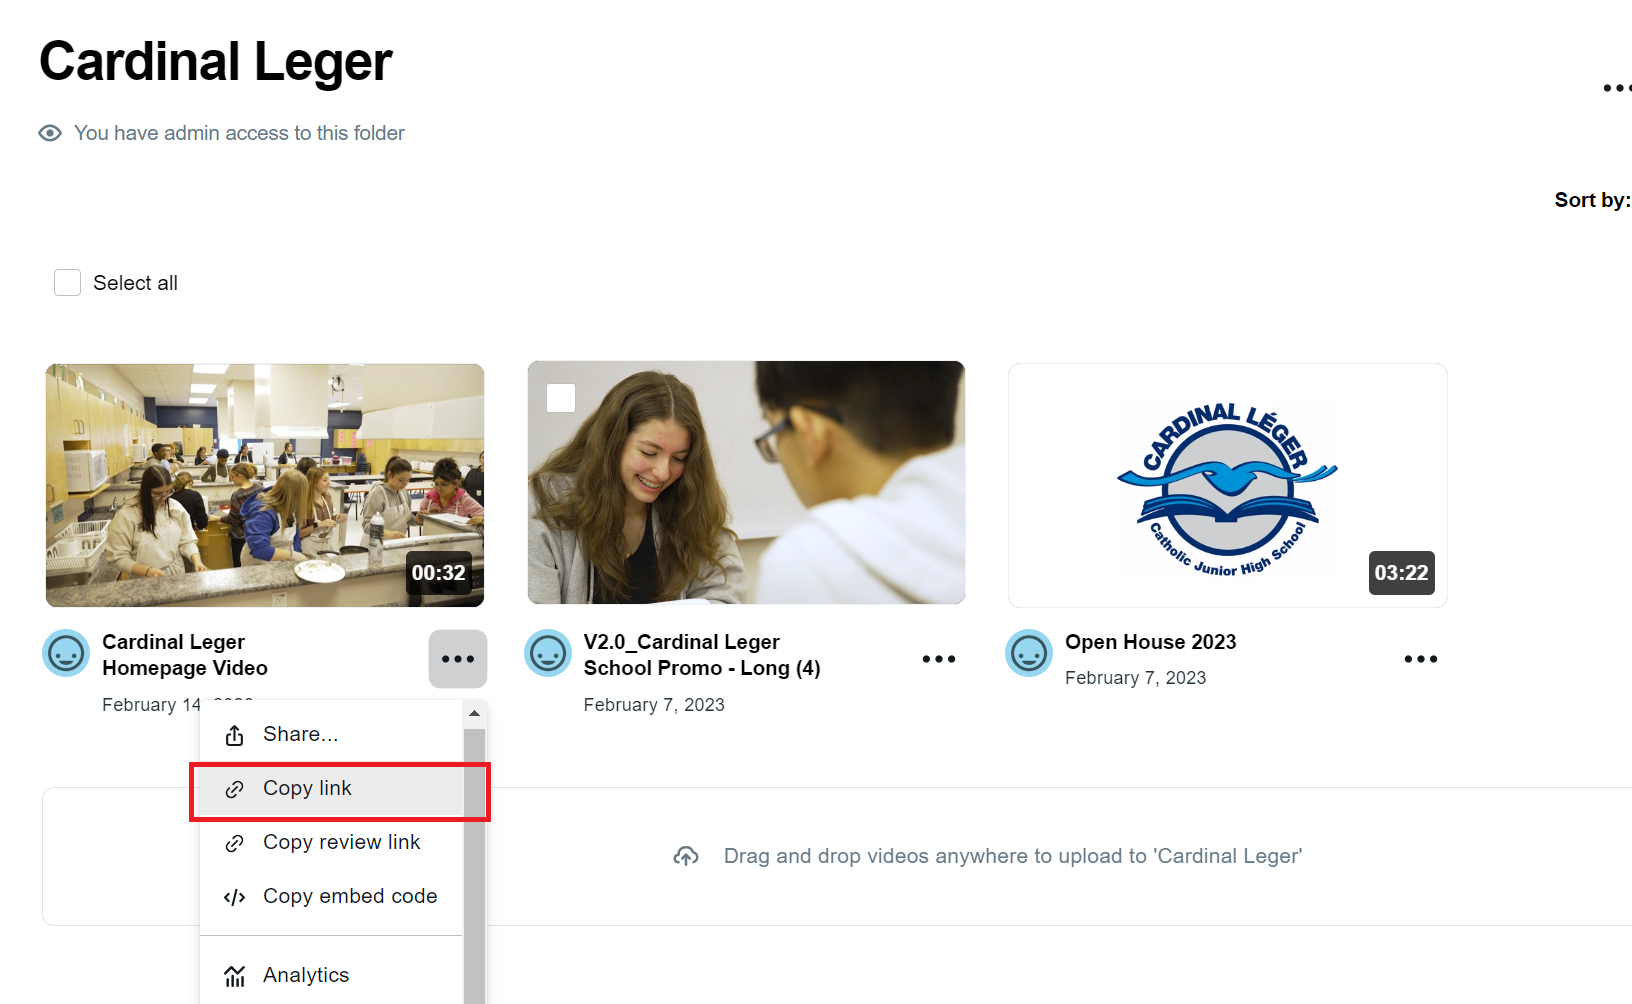This screenshot has height=1004, width=1632.
Task: Click the Copy review link chain icon
Action: [x=234, y=843]
